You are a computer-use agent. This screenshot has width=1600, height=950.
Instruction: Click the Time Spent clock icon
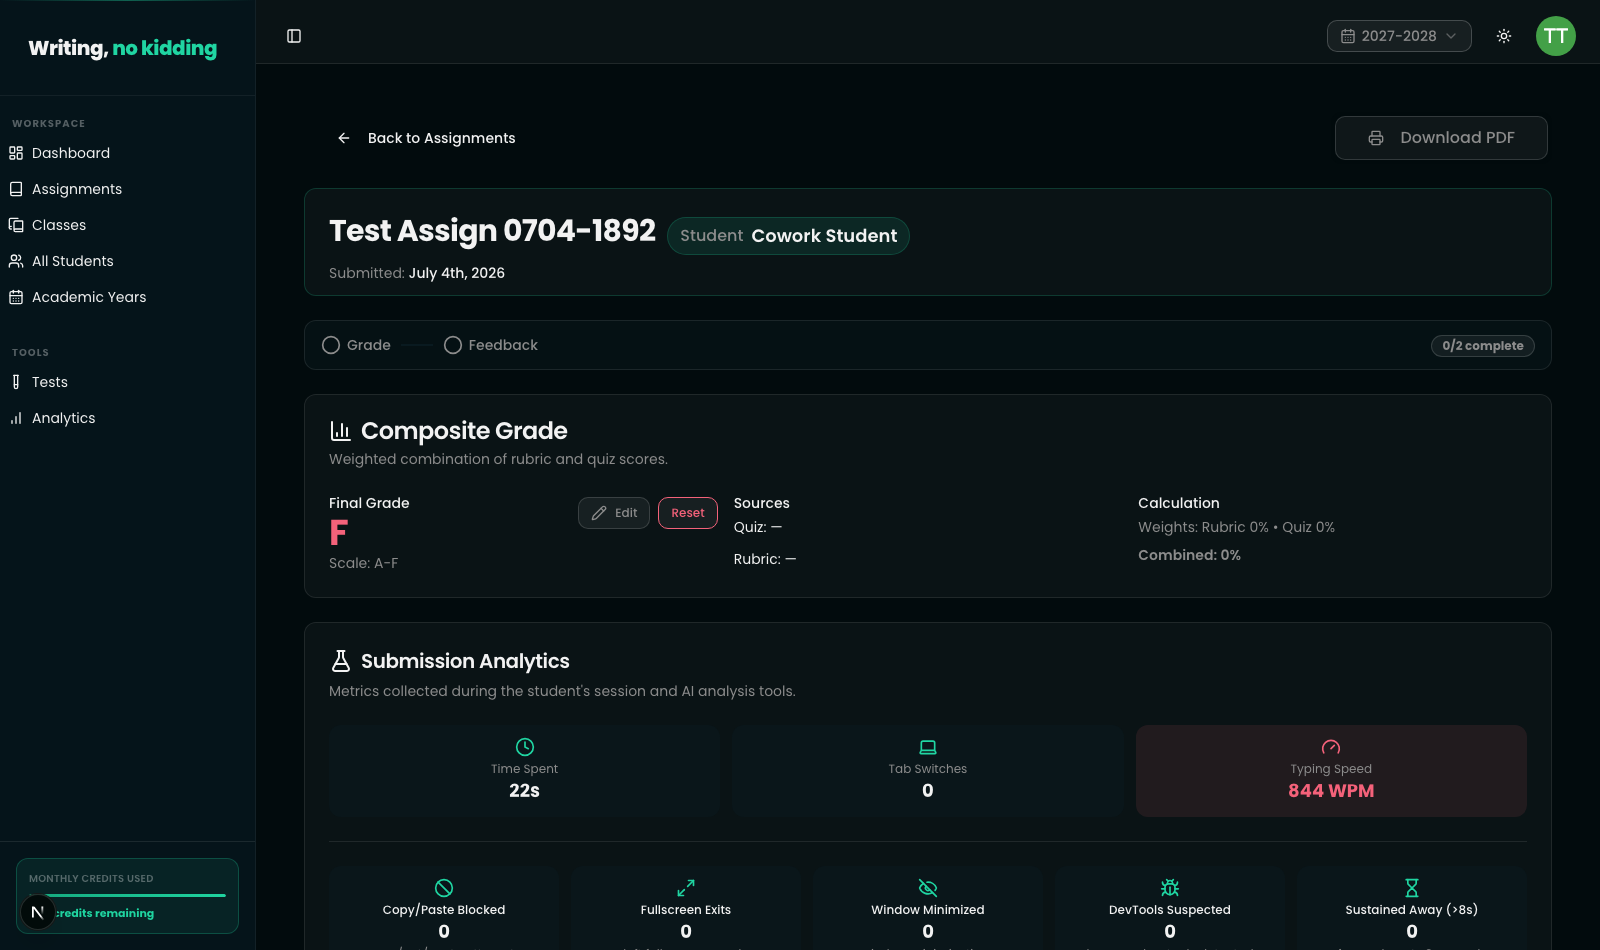point(525,747)
